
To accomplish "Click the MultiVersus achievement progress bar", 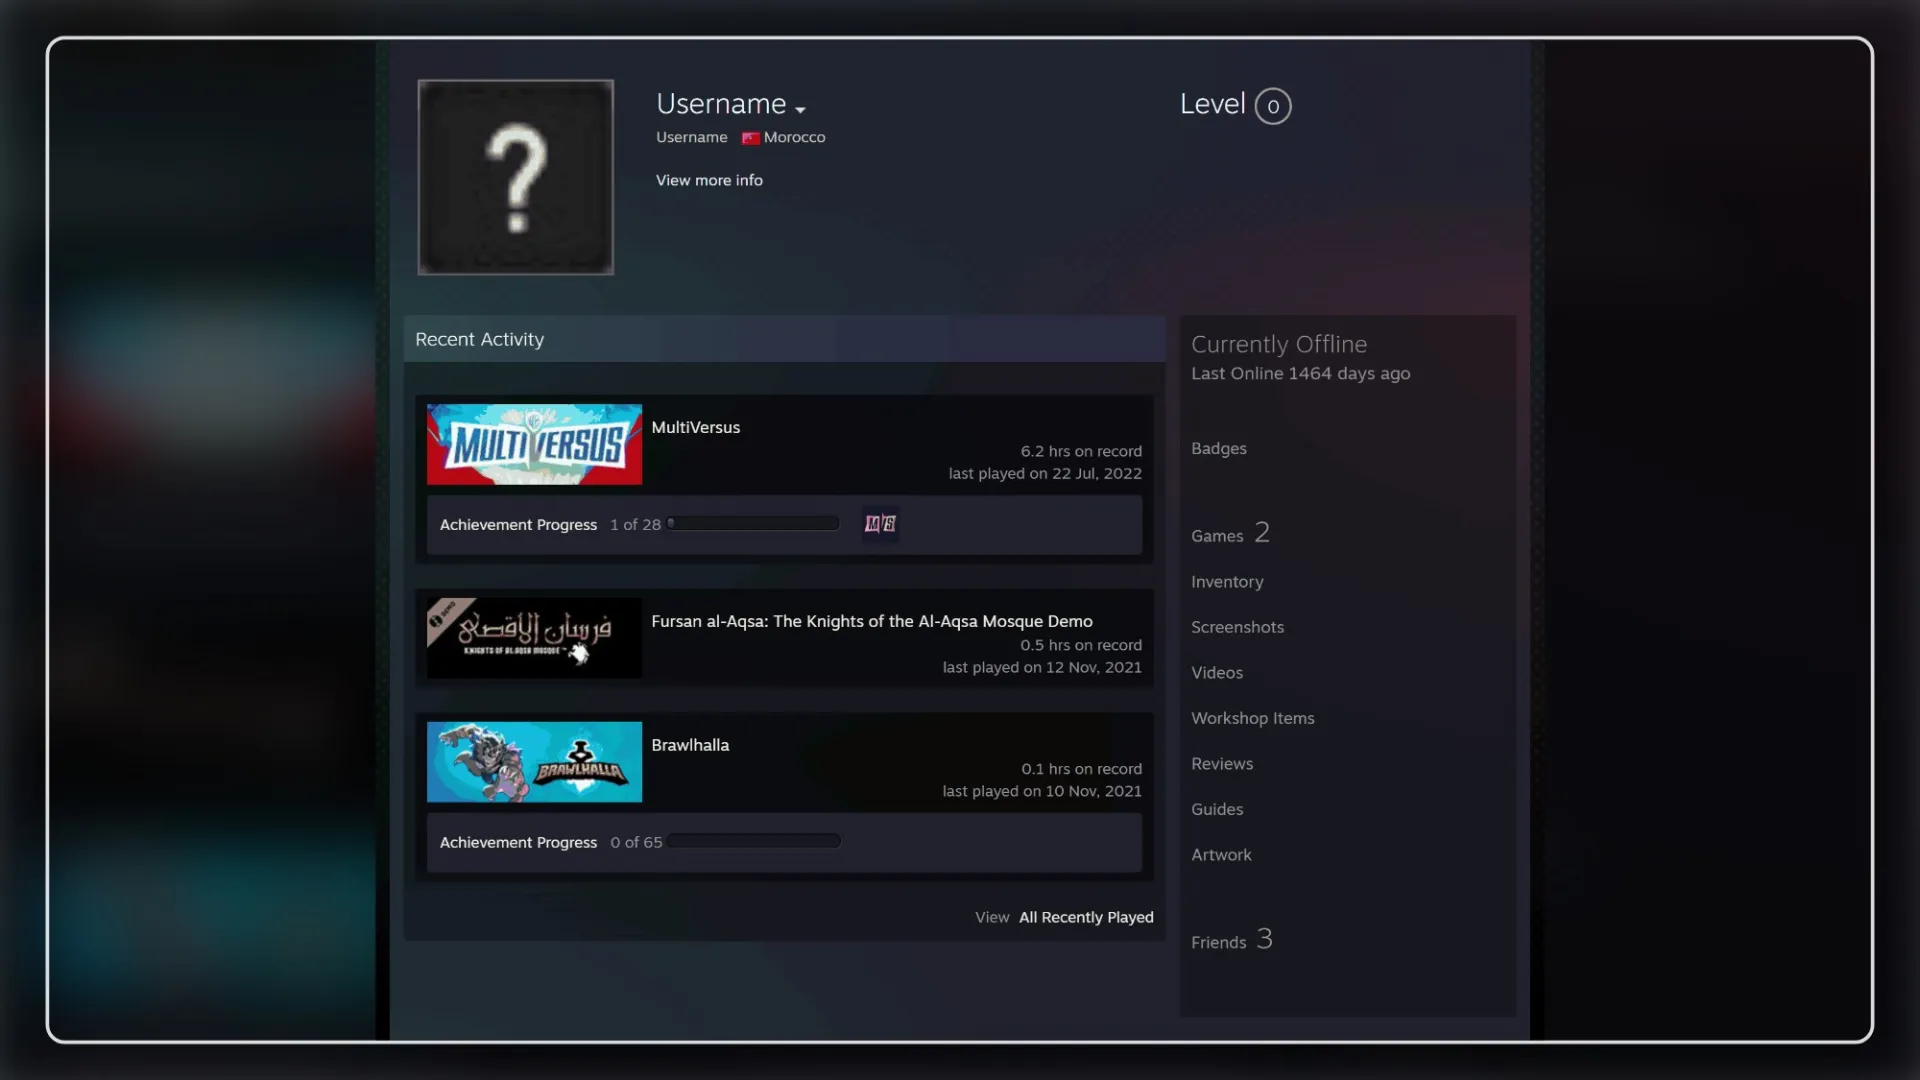I will [754, 523].
